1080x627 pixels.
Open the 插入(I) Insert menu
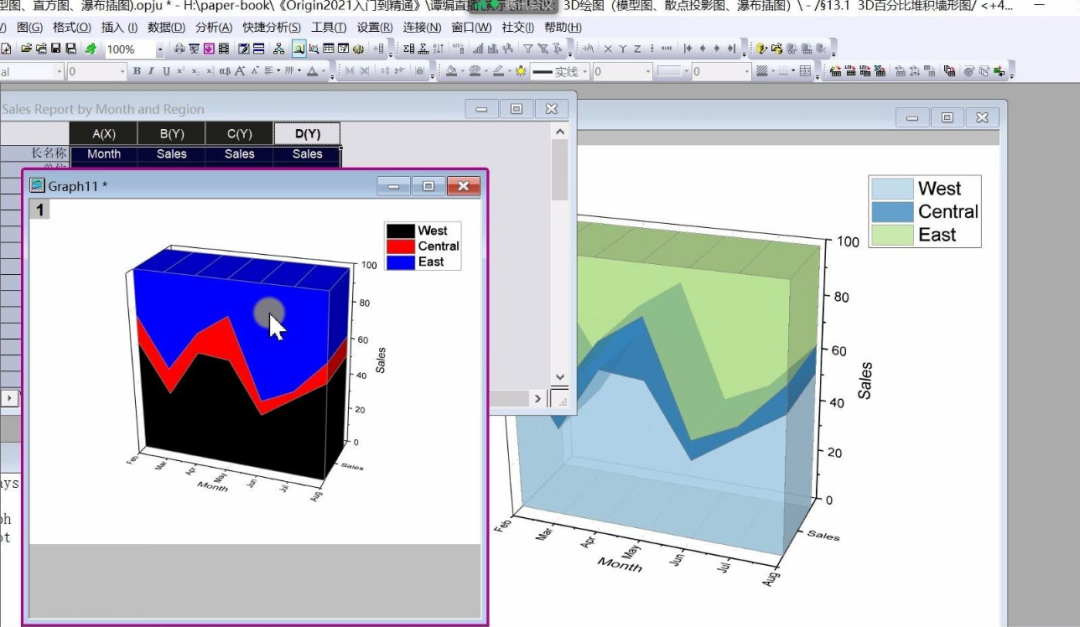tap(119, 28)
